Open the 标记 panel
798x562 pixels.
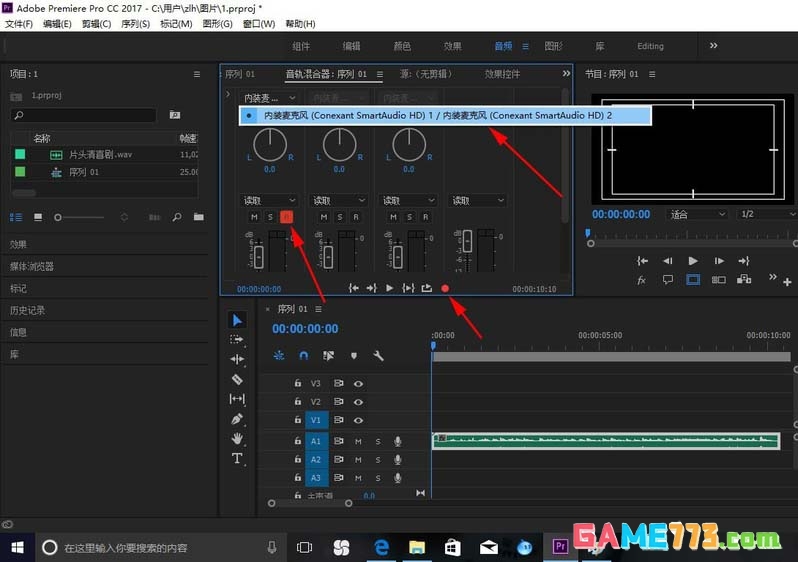pyautogui.click(x=18, y=289)
